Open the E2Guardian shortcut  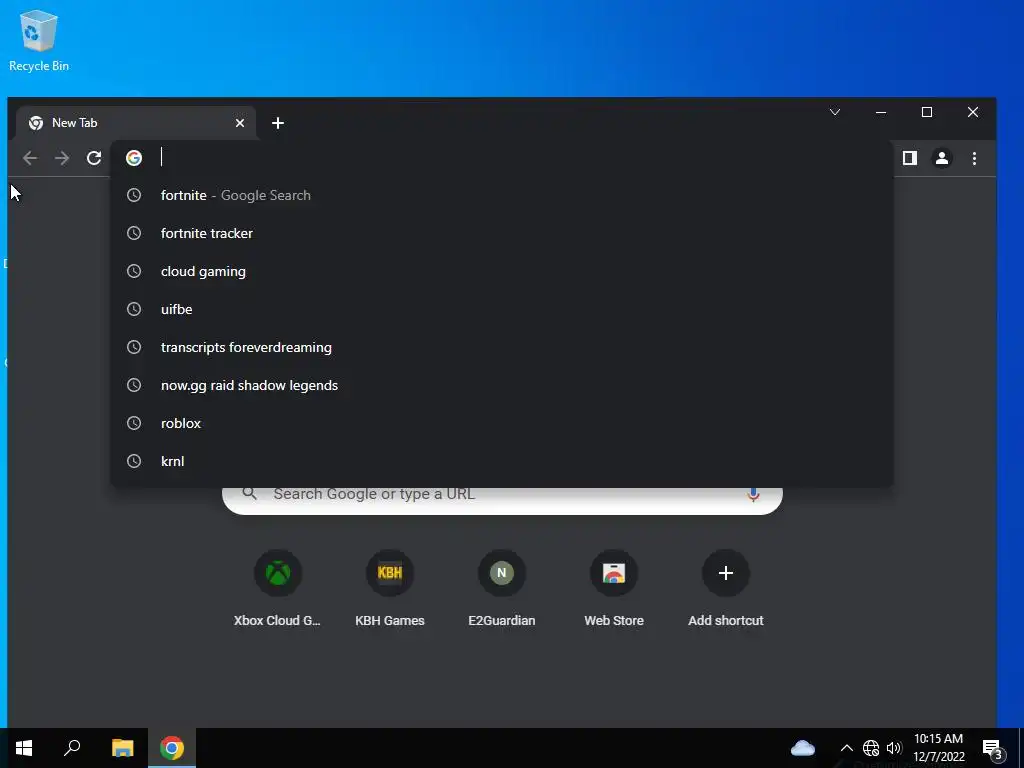(x=502, y=590)
